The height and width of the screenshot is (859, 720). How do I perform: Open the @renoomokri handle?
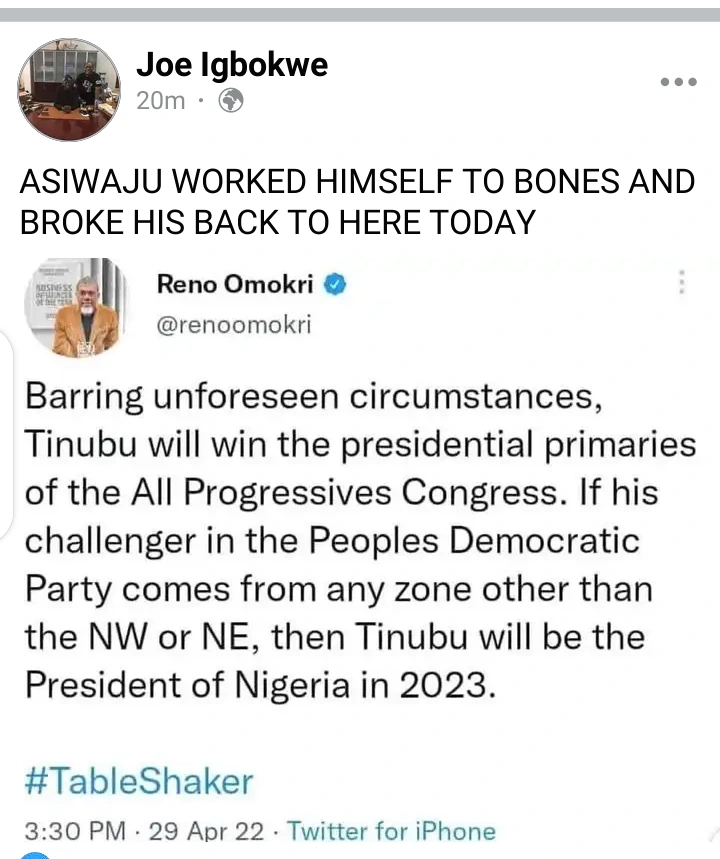click(231, 325)
